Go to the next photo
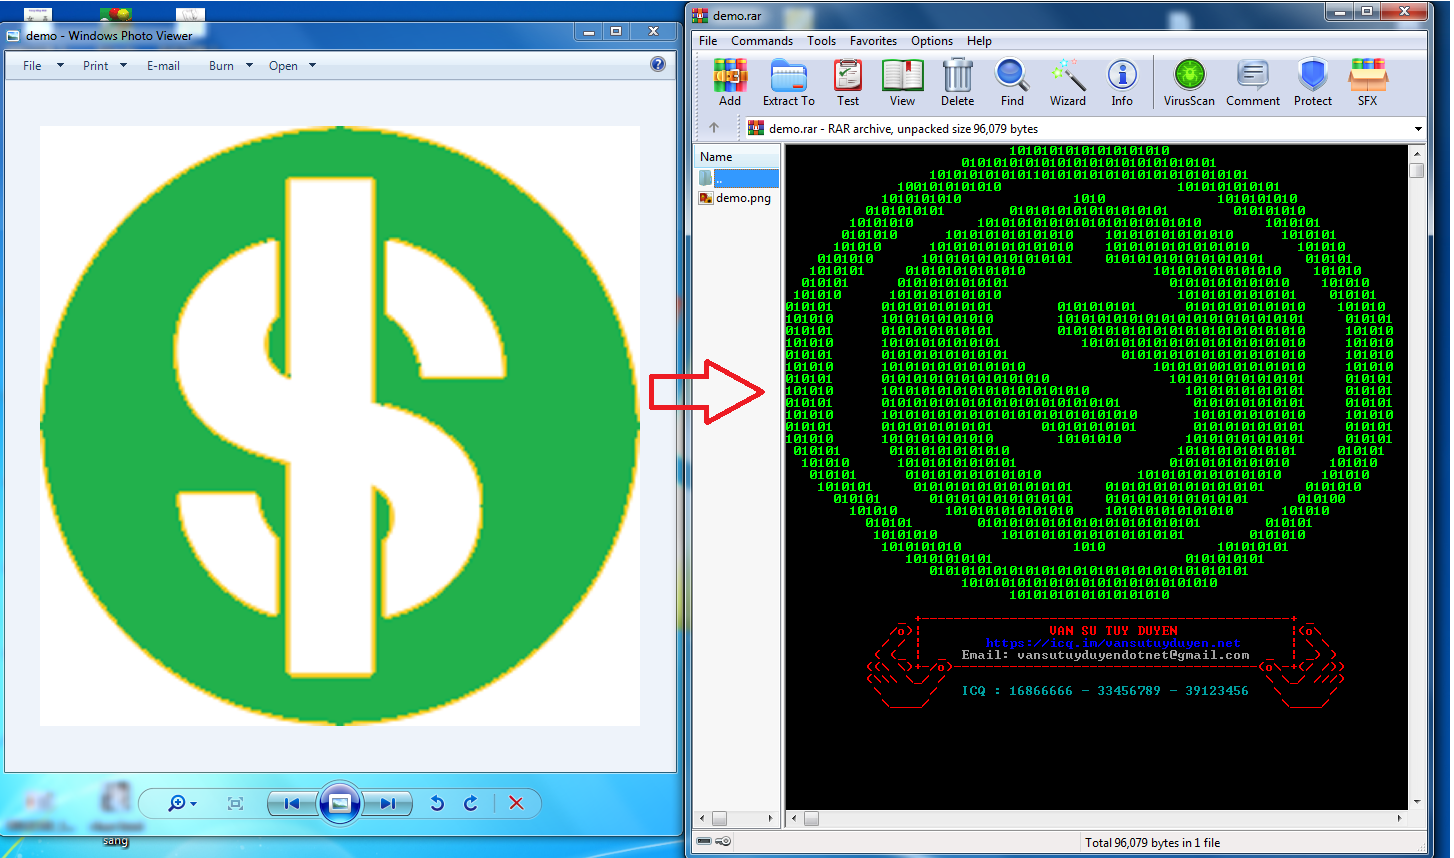The width and height of the screenshot is (1454, 858). click(387, 803)
